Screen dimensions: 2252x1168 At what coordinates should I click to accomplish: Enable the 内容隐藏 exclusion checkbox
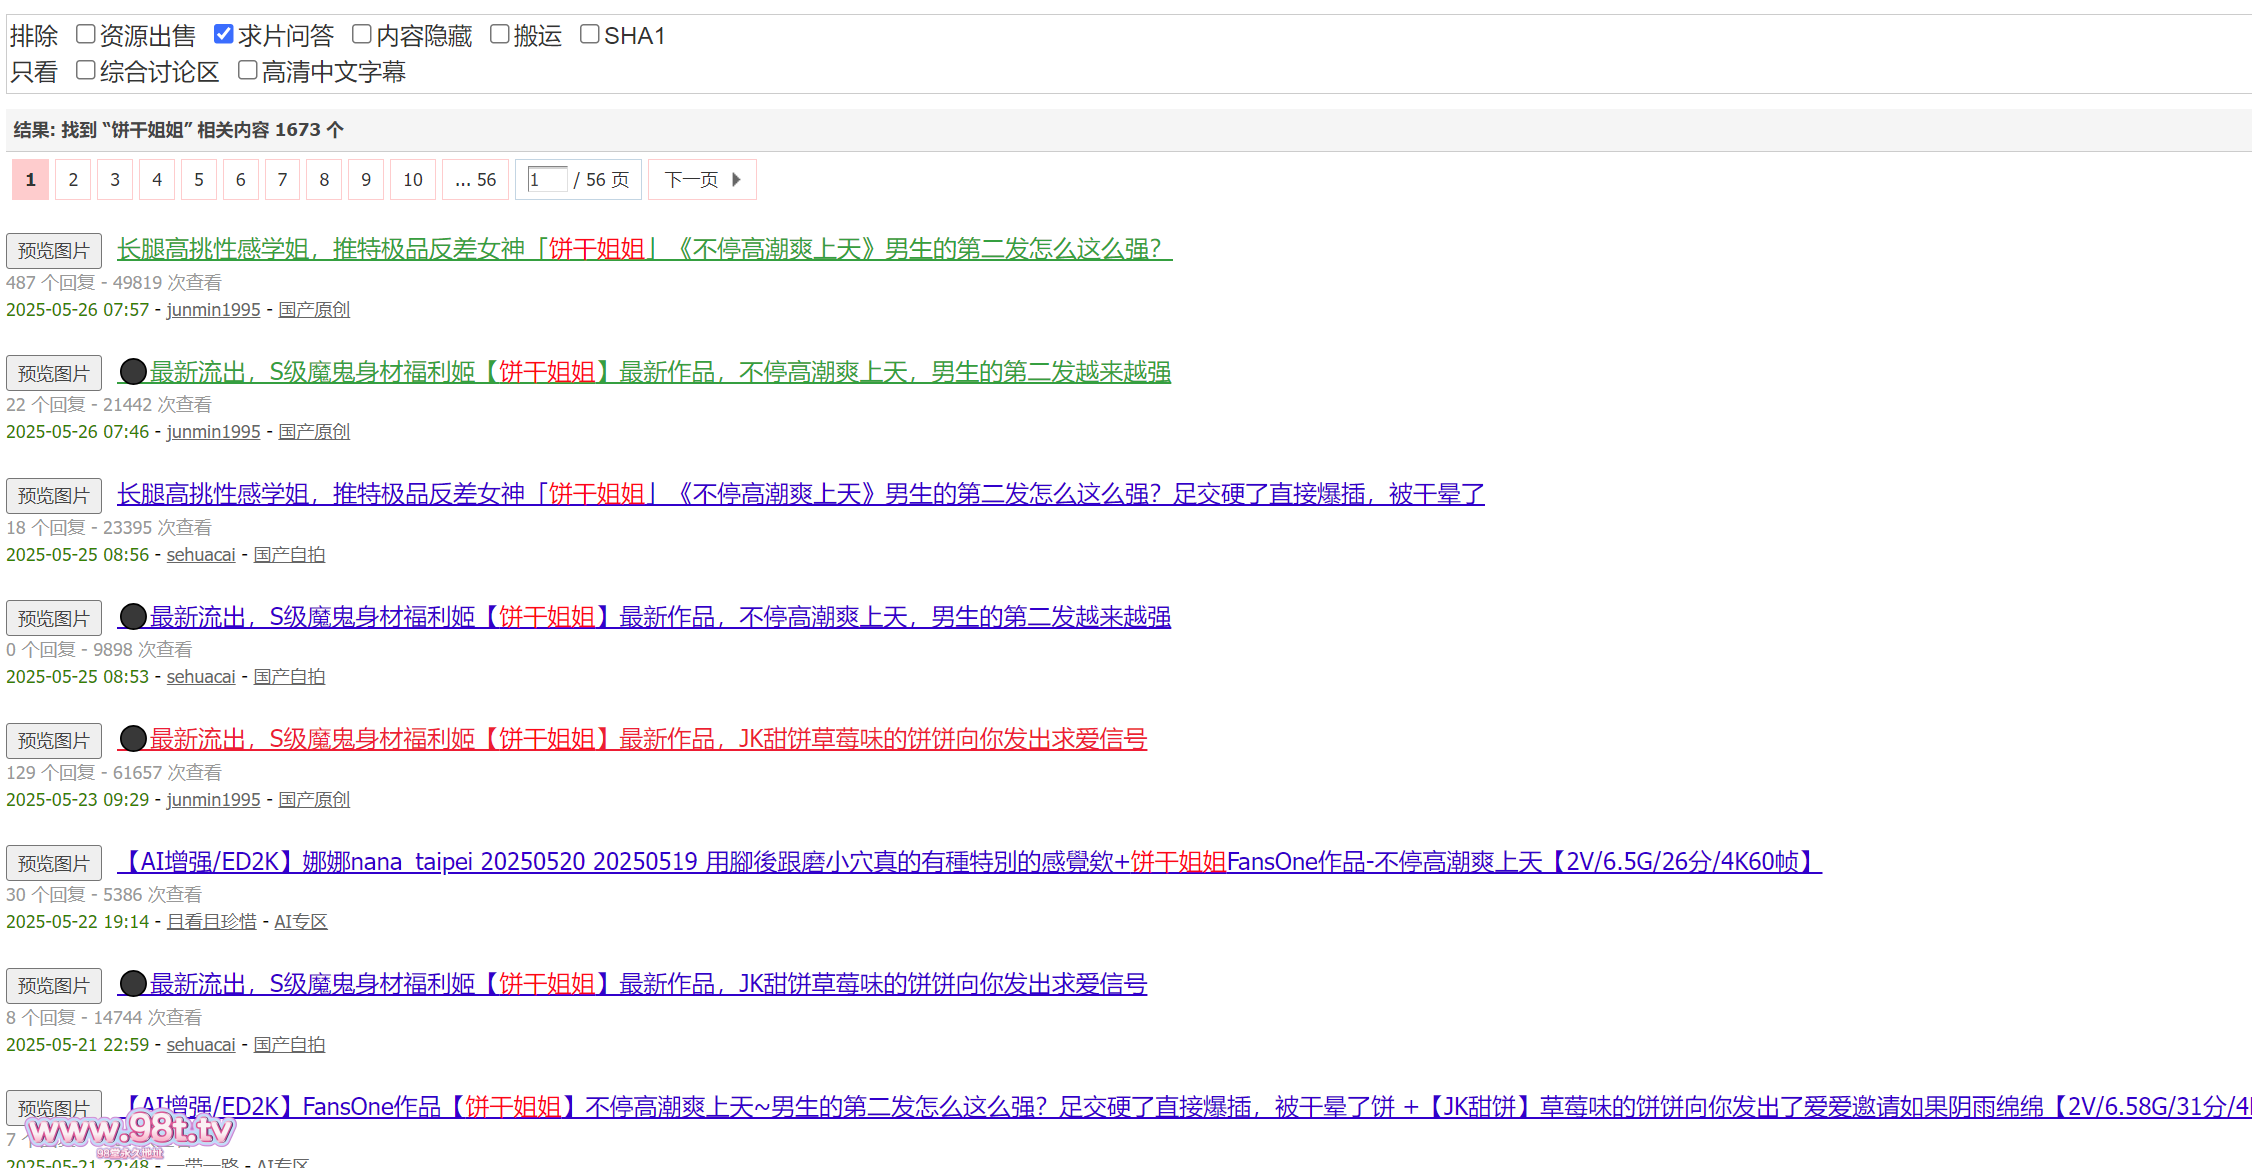pos(362,35)
